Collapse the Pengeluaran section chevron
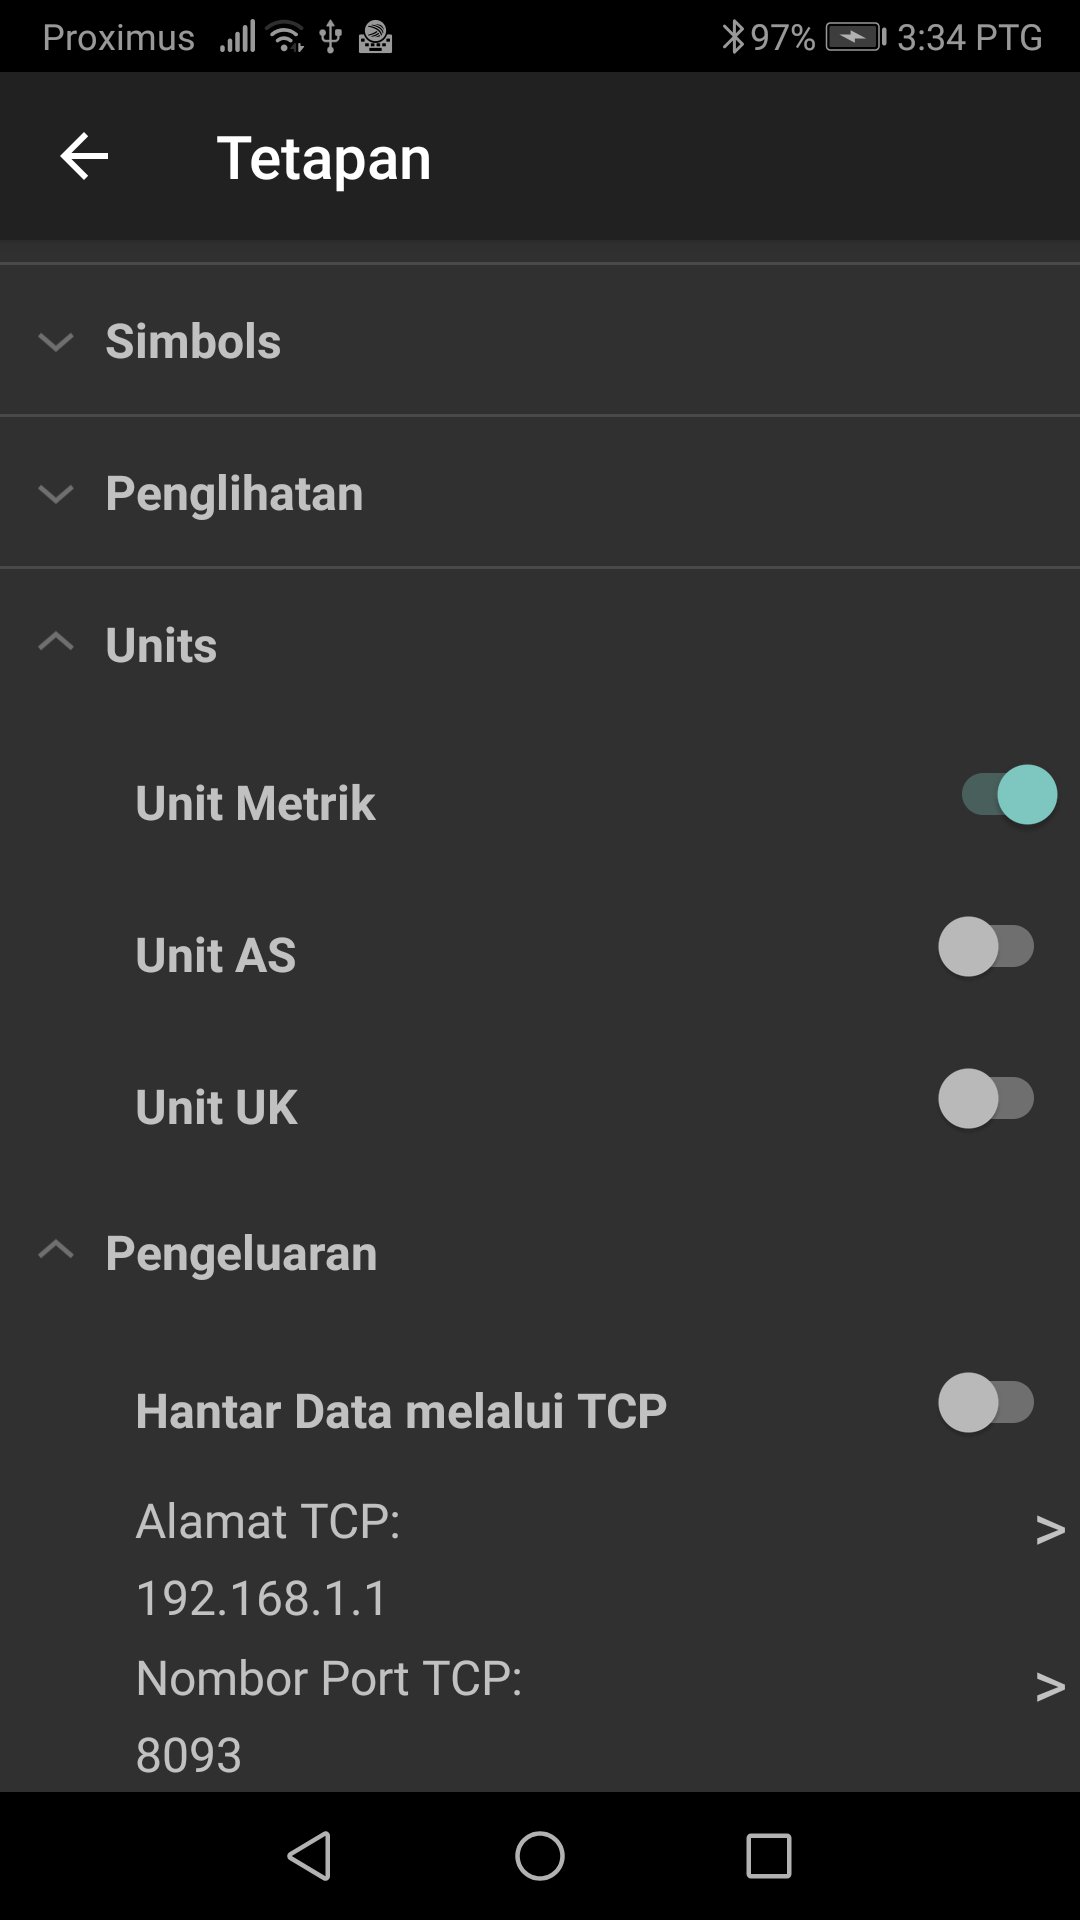Image resolution: width=1080 pixels, height=1920 pixels. point(56,1251)
